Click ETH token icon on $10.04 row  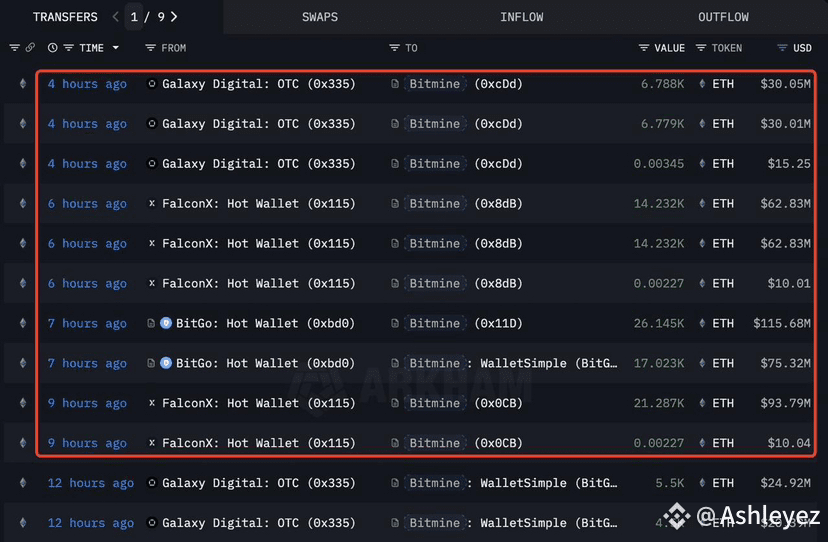pyautogui.click(x=702, y=443)
